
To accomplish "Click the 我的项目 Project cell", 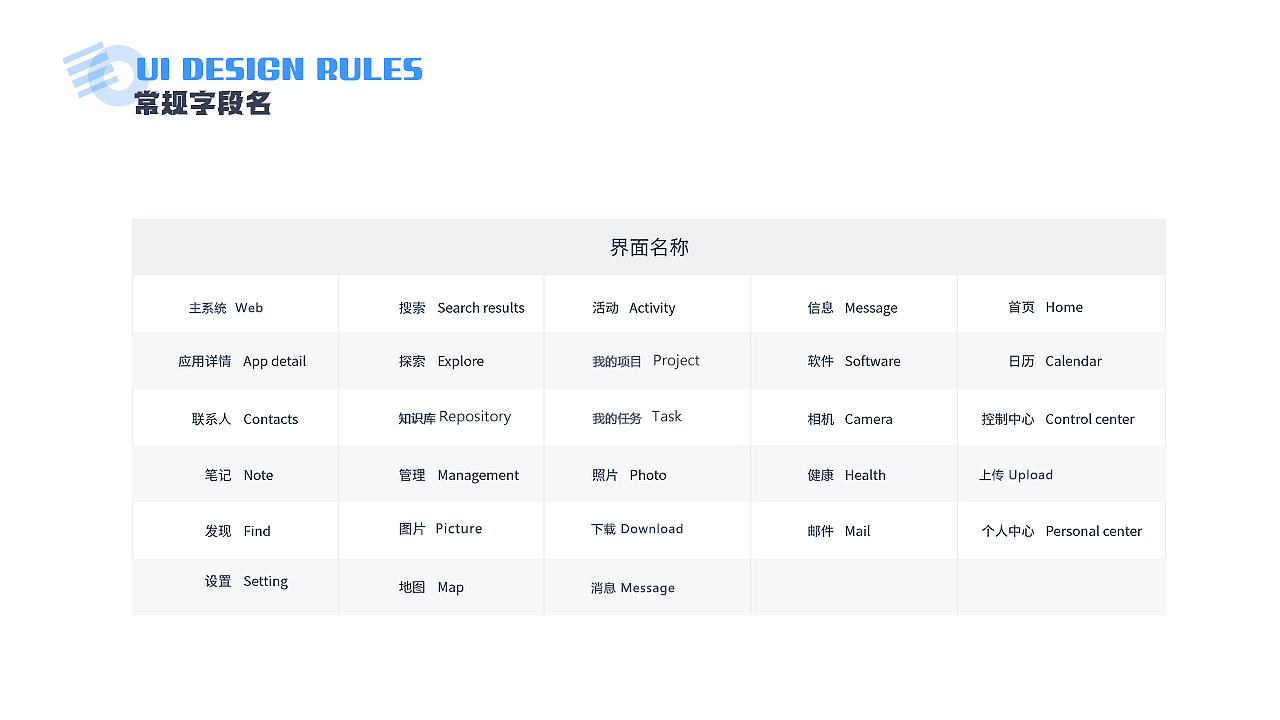I will [x=646, y=361].
